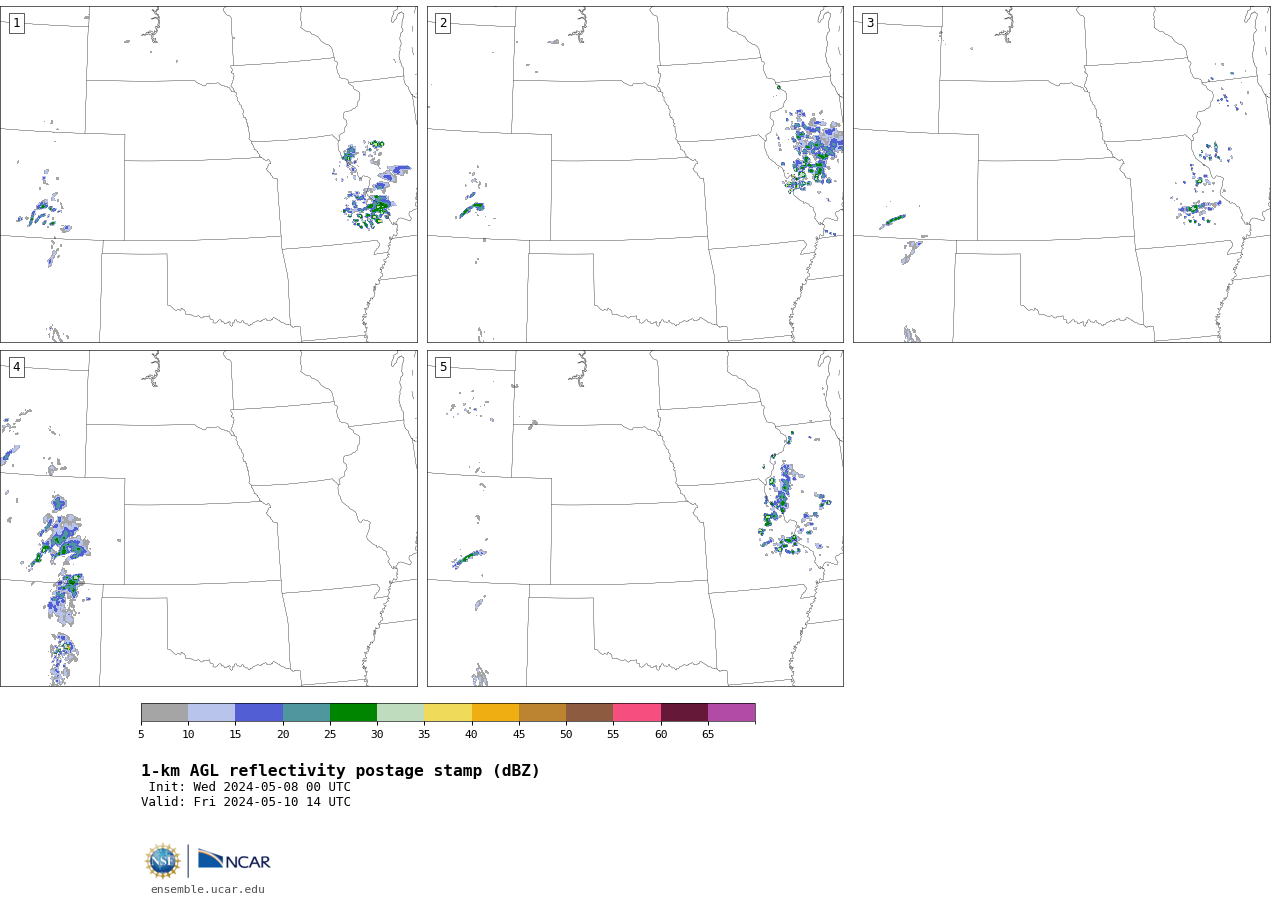The image size is (1280, 901).
Task: Open ensemble member 1 reflectivity map
Action: (208, 174)
